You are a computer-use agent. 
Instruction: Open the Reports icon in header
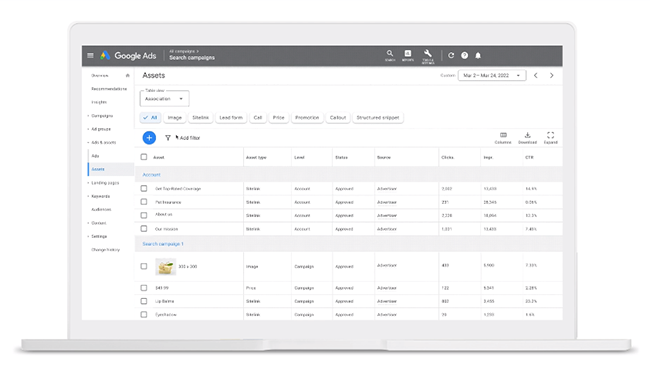408,55
